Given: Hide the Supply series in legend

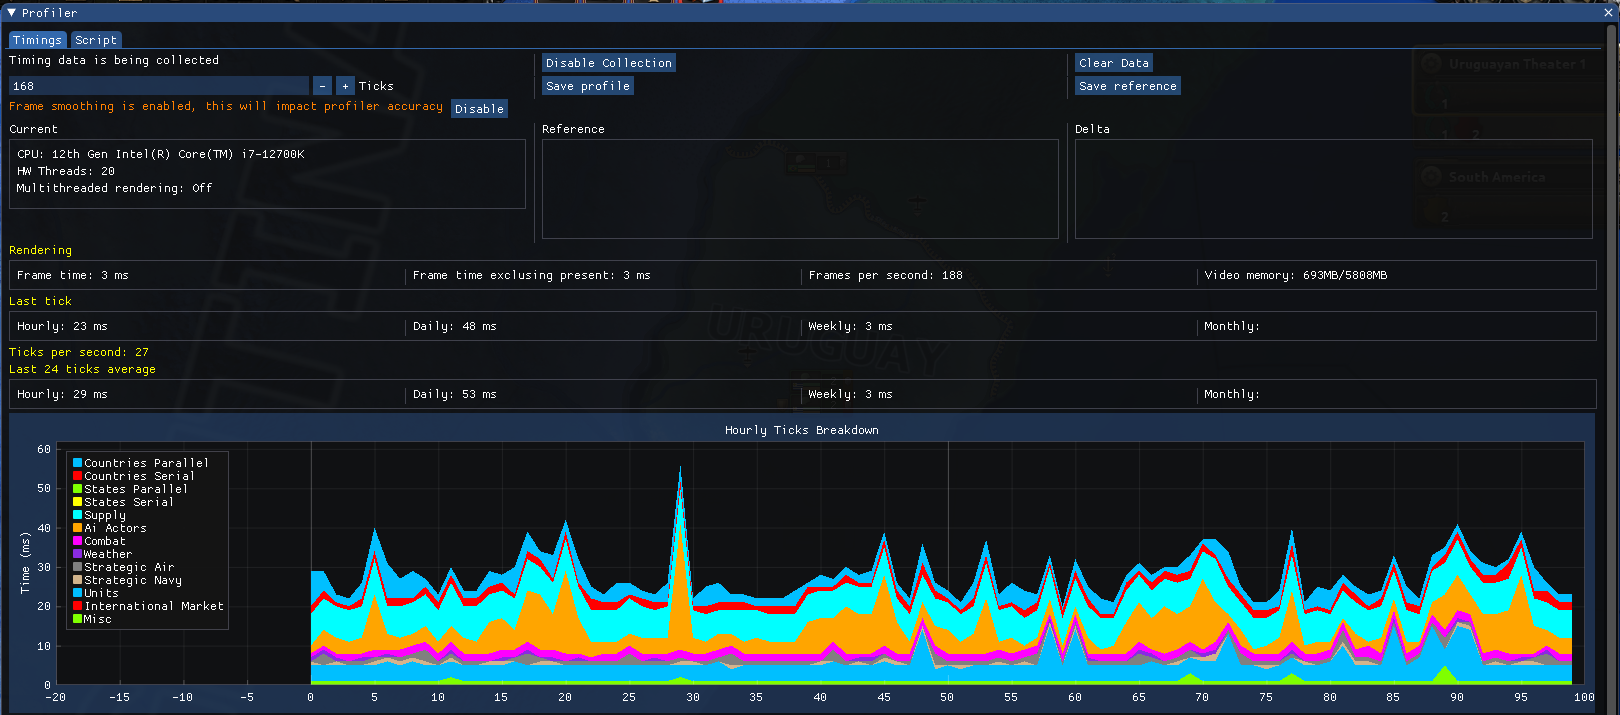Looking at the screenshot, I should [104, 515].
